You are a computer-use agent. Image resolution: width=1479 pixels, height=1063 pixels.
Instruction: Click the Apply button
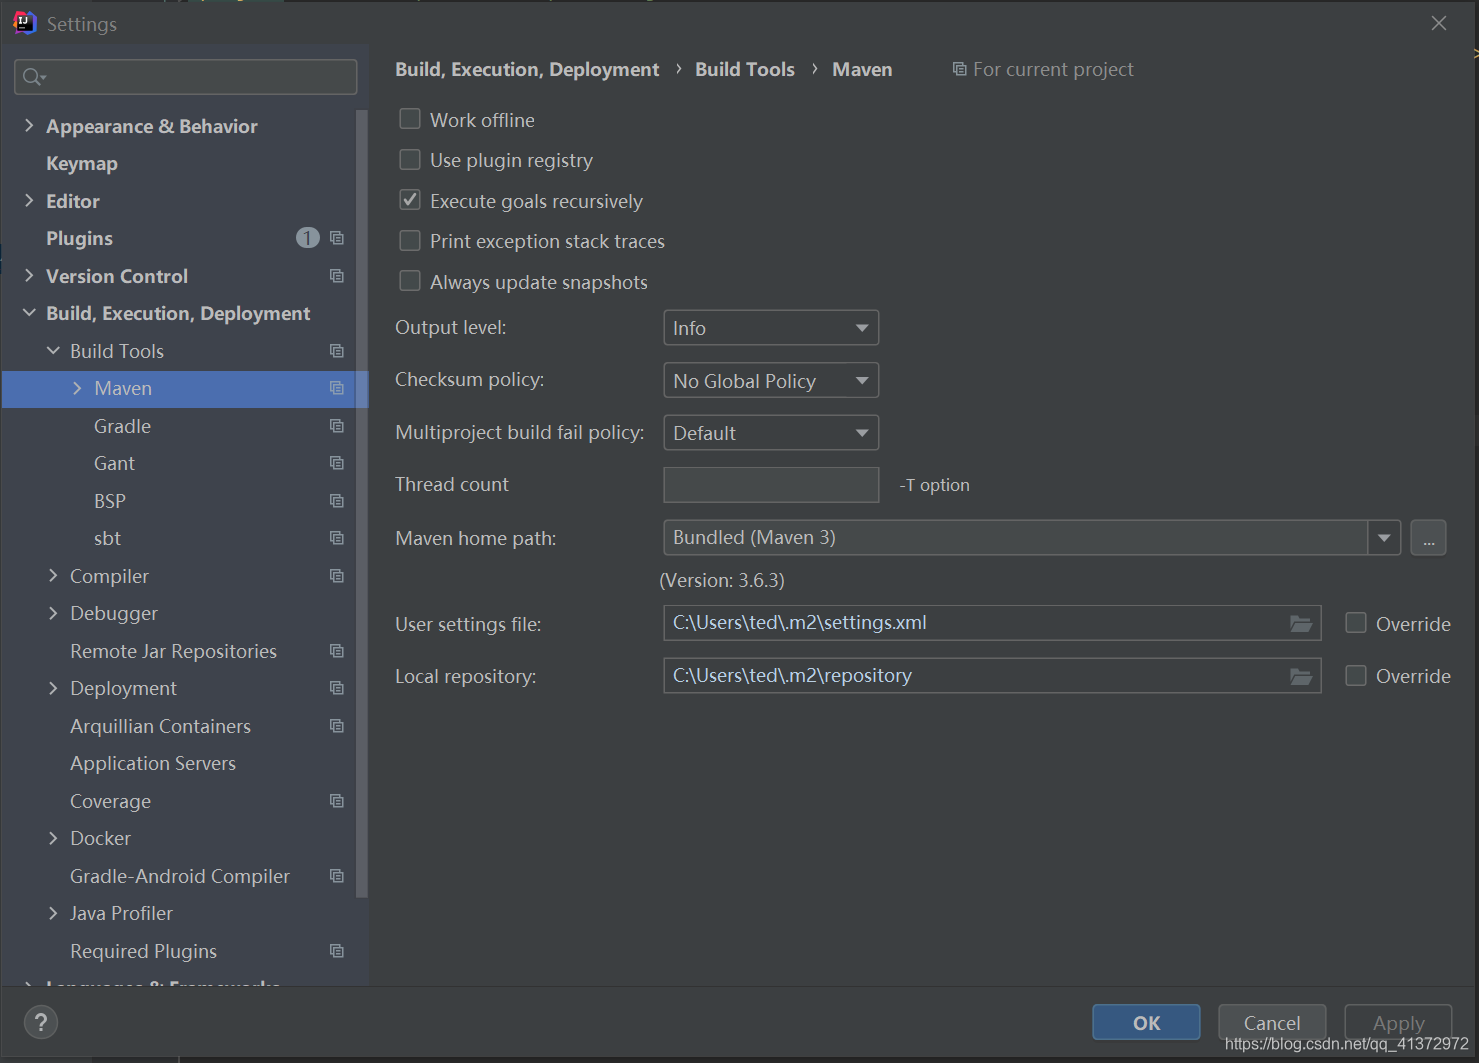(1398, 1023)
